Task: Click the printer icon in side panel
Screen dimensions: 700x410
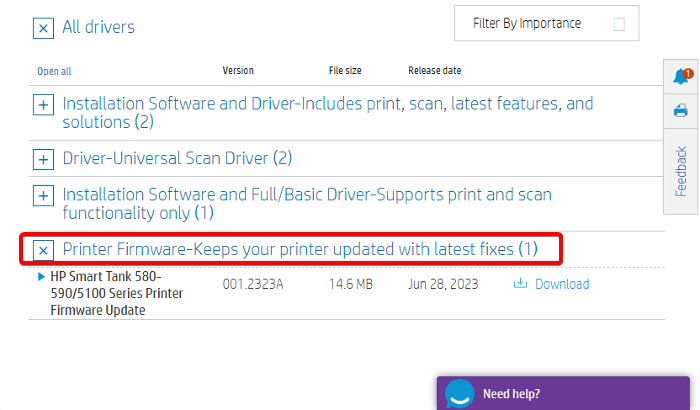Action: [x=681, y=111]
